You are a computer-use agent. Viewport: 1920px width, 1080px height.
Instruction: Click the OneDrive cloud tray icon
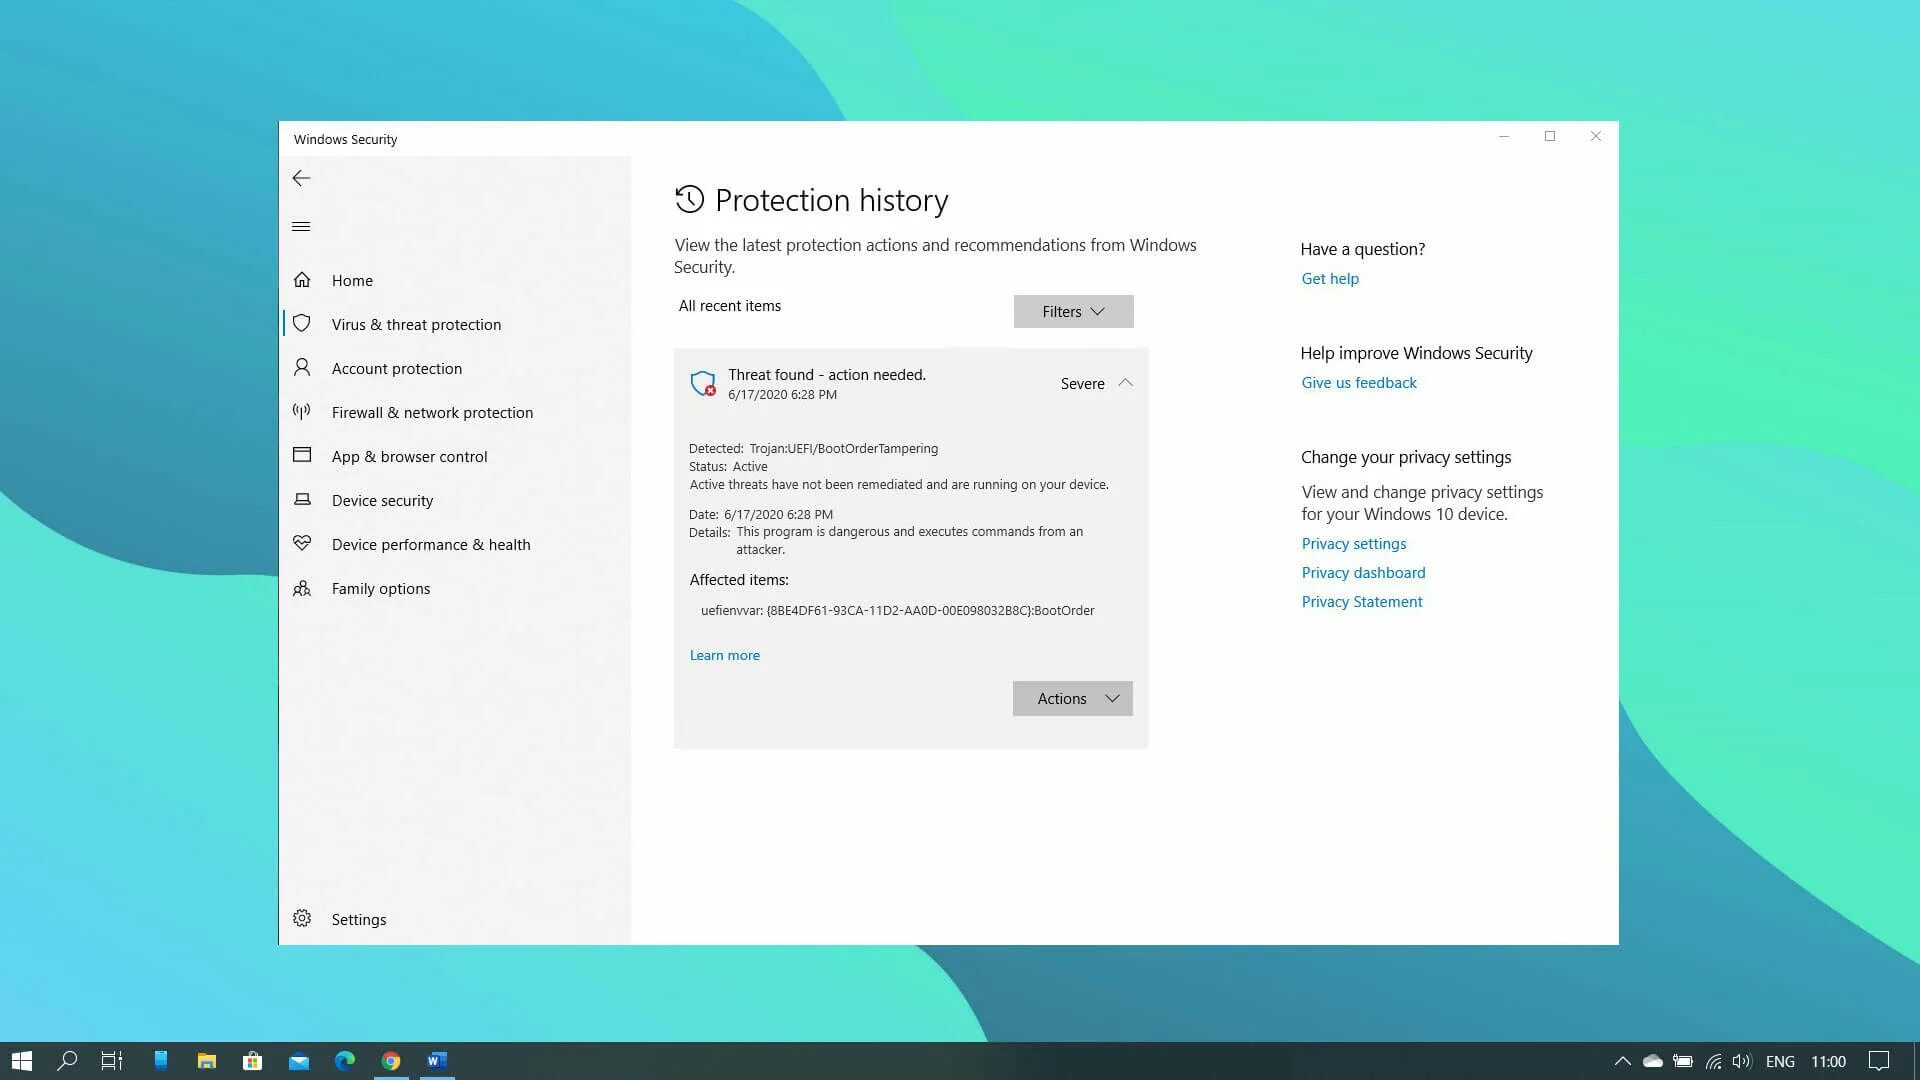tap(1653, 1061)
